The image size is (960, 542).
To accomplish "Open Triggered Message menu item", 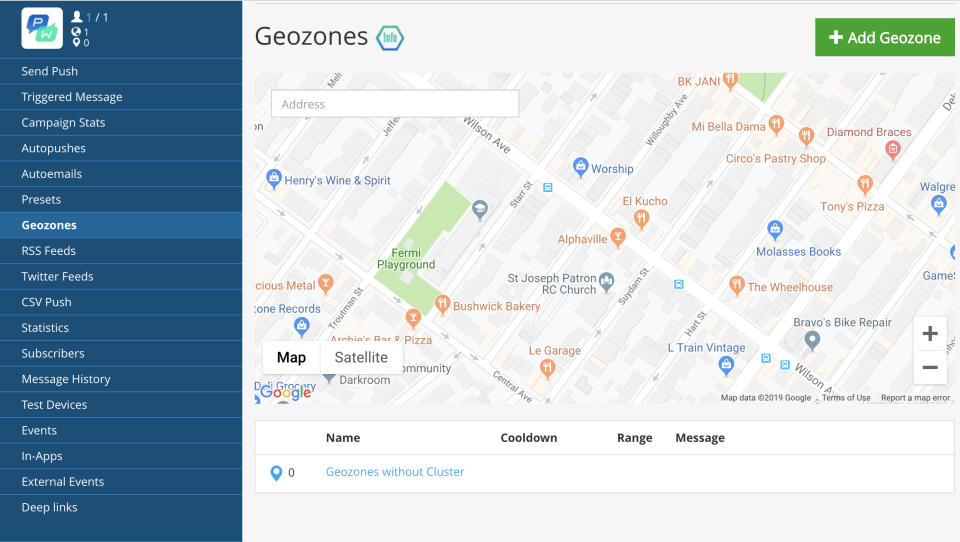I will pos(121,97).
